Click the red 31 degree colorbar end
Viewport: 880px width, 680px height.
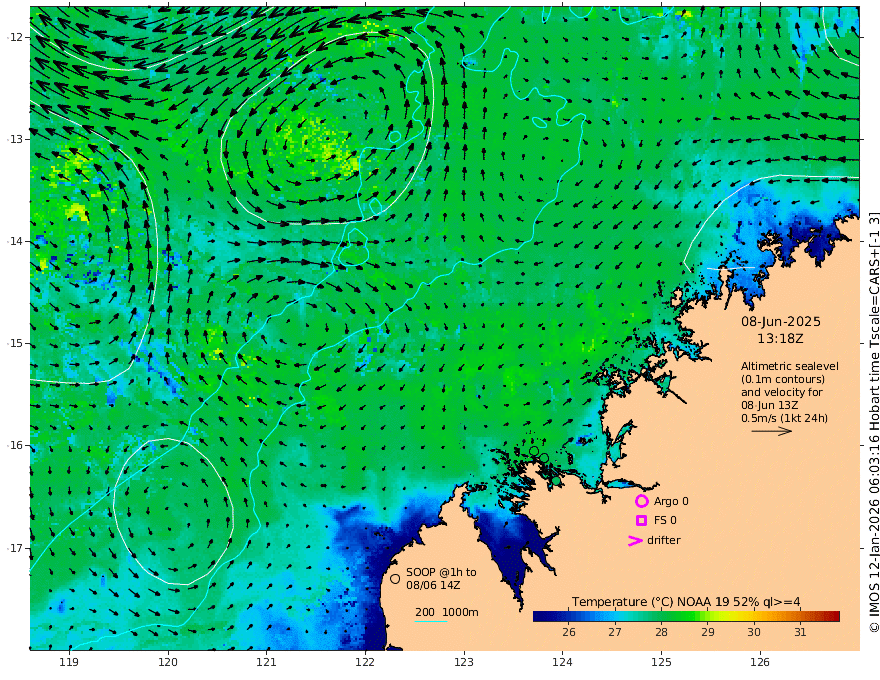835,617
